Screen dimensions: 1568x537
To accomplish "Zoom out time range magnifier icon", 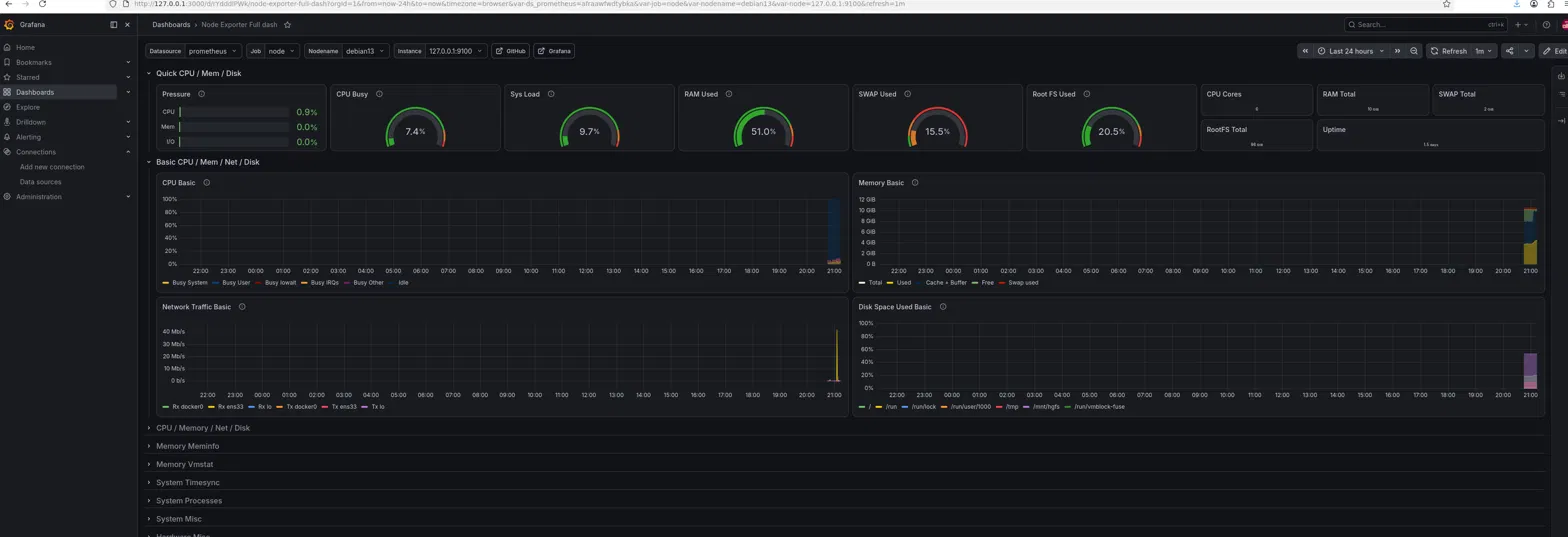I will tap(1414, 51).
